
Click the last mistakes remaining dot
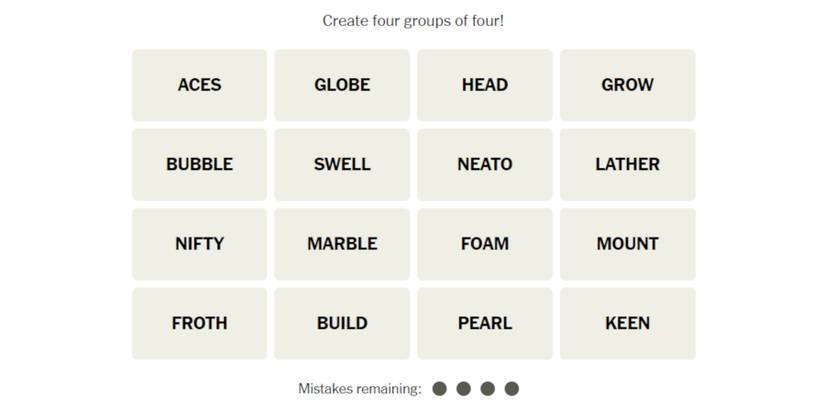[x=512, y=388]
